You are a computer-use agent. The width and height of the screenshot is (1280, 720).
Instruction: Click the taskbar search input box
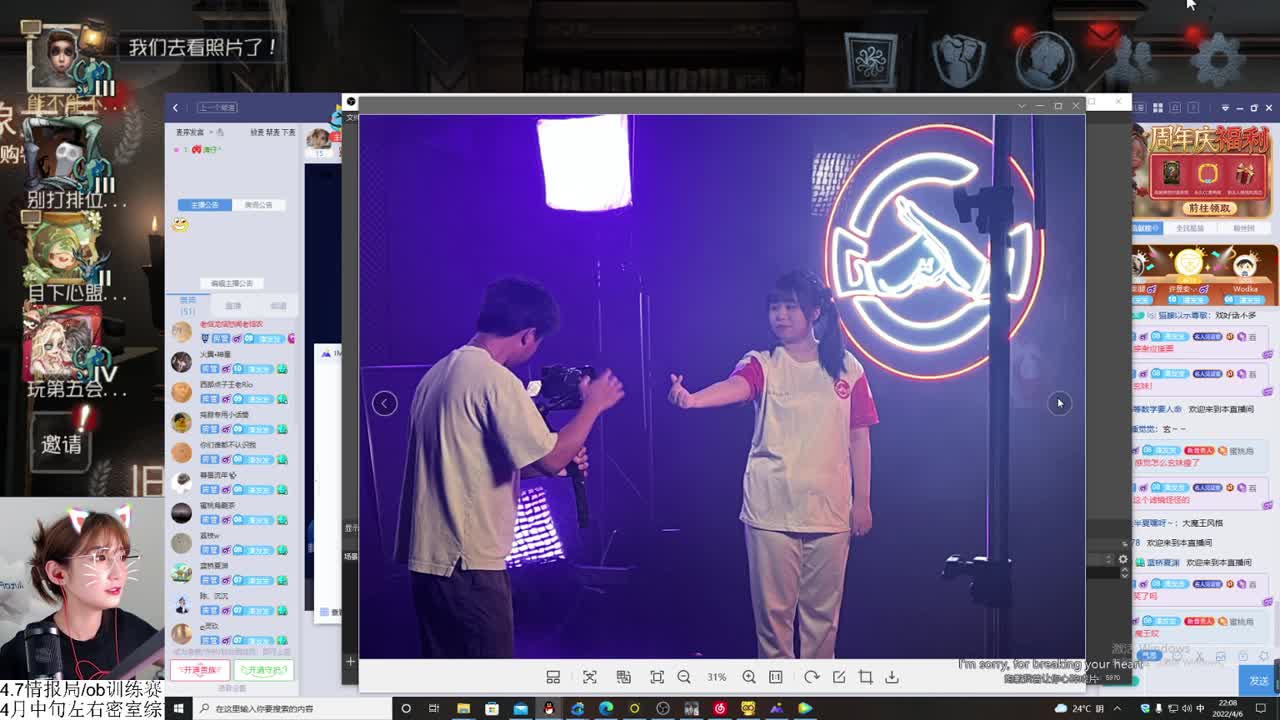(x=293, y=708)
